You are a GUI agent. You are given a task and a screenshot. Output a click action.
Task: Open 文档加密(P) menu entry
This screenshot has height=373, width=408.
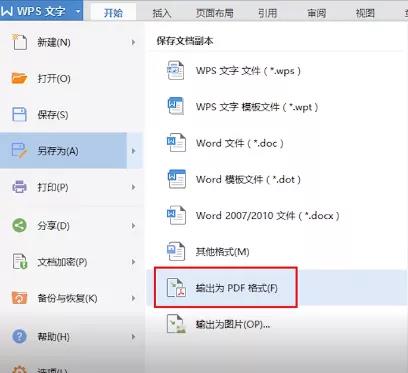(x=62, y=262)
